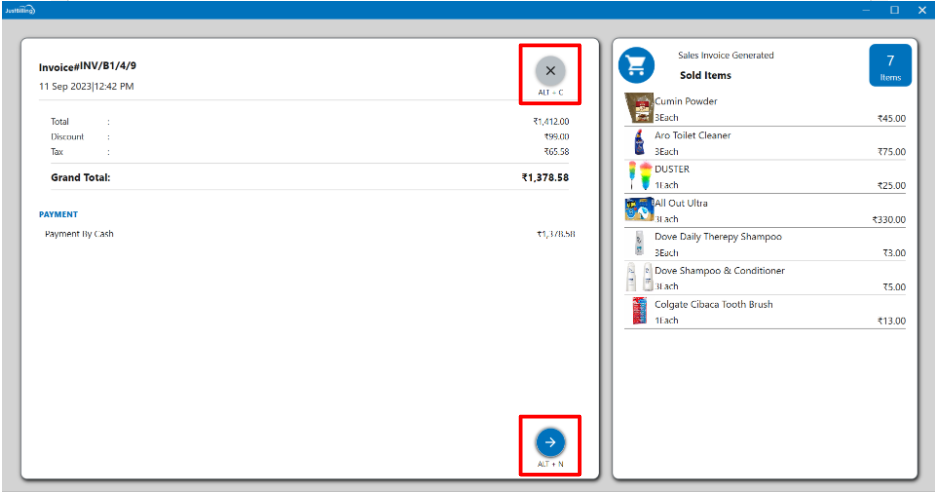This screenshot has width=935, height=493.
Task: Click the All Out Ultra product thumbnail
Action: [638, 210]
